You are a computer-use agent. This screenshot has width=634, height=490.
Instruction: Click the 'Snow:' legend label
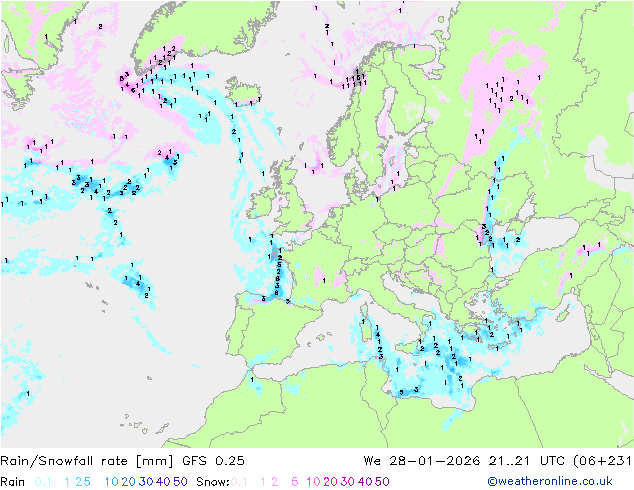[x=213, y=482]
